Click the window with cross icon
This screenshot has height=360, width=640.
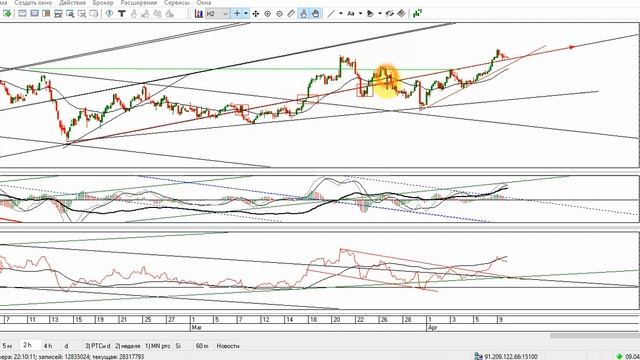pyautogui.click(x=82, y=14)
